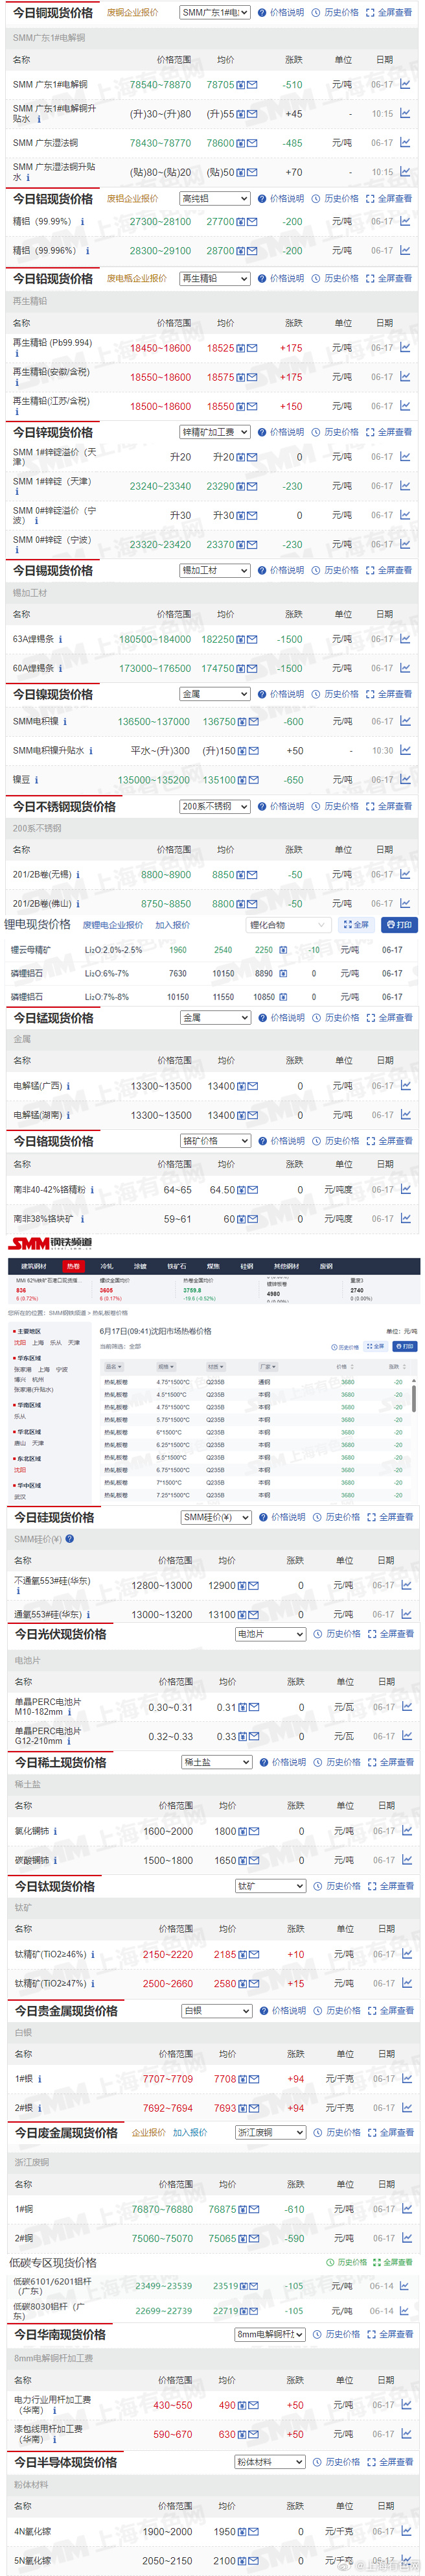
Task: Click SMM 钢铁频道 logo
Action: click(x=51, y=1243)
